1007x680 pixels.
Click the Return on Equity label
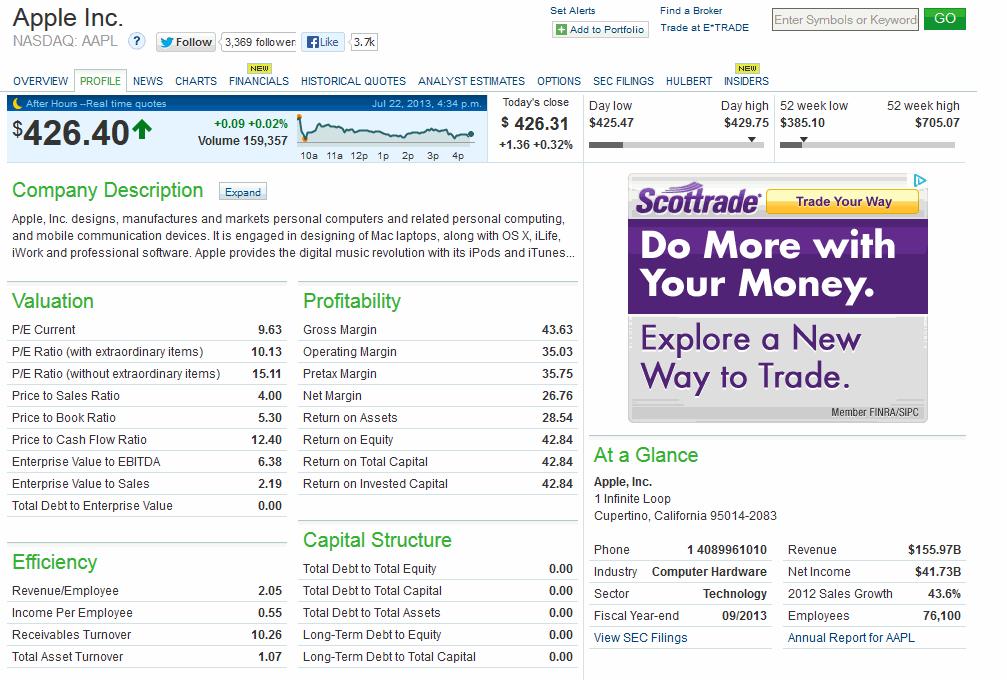click(347, 440)
